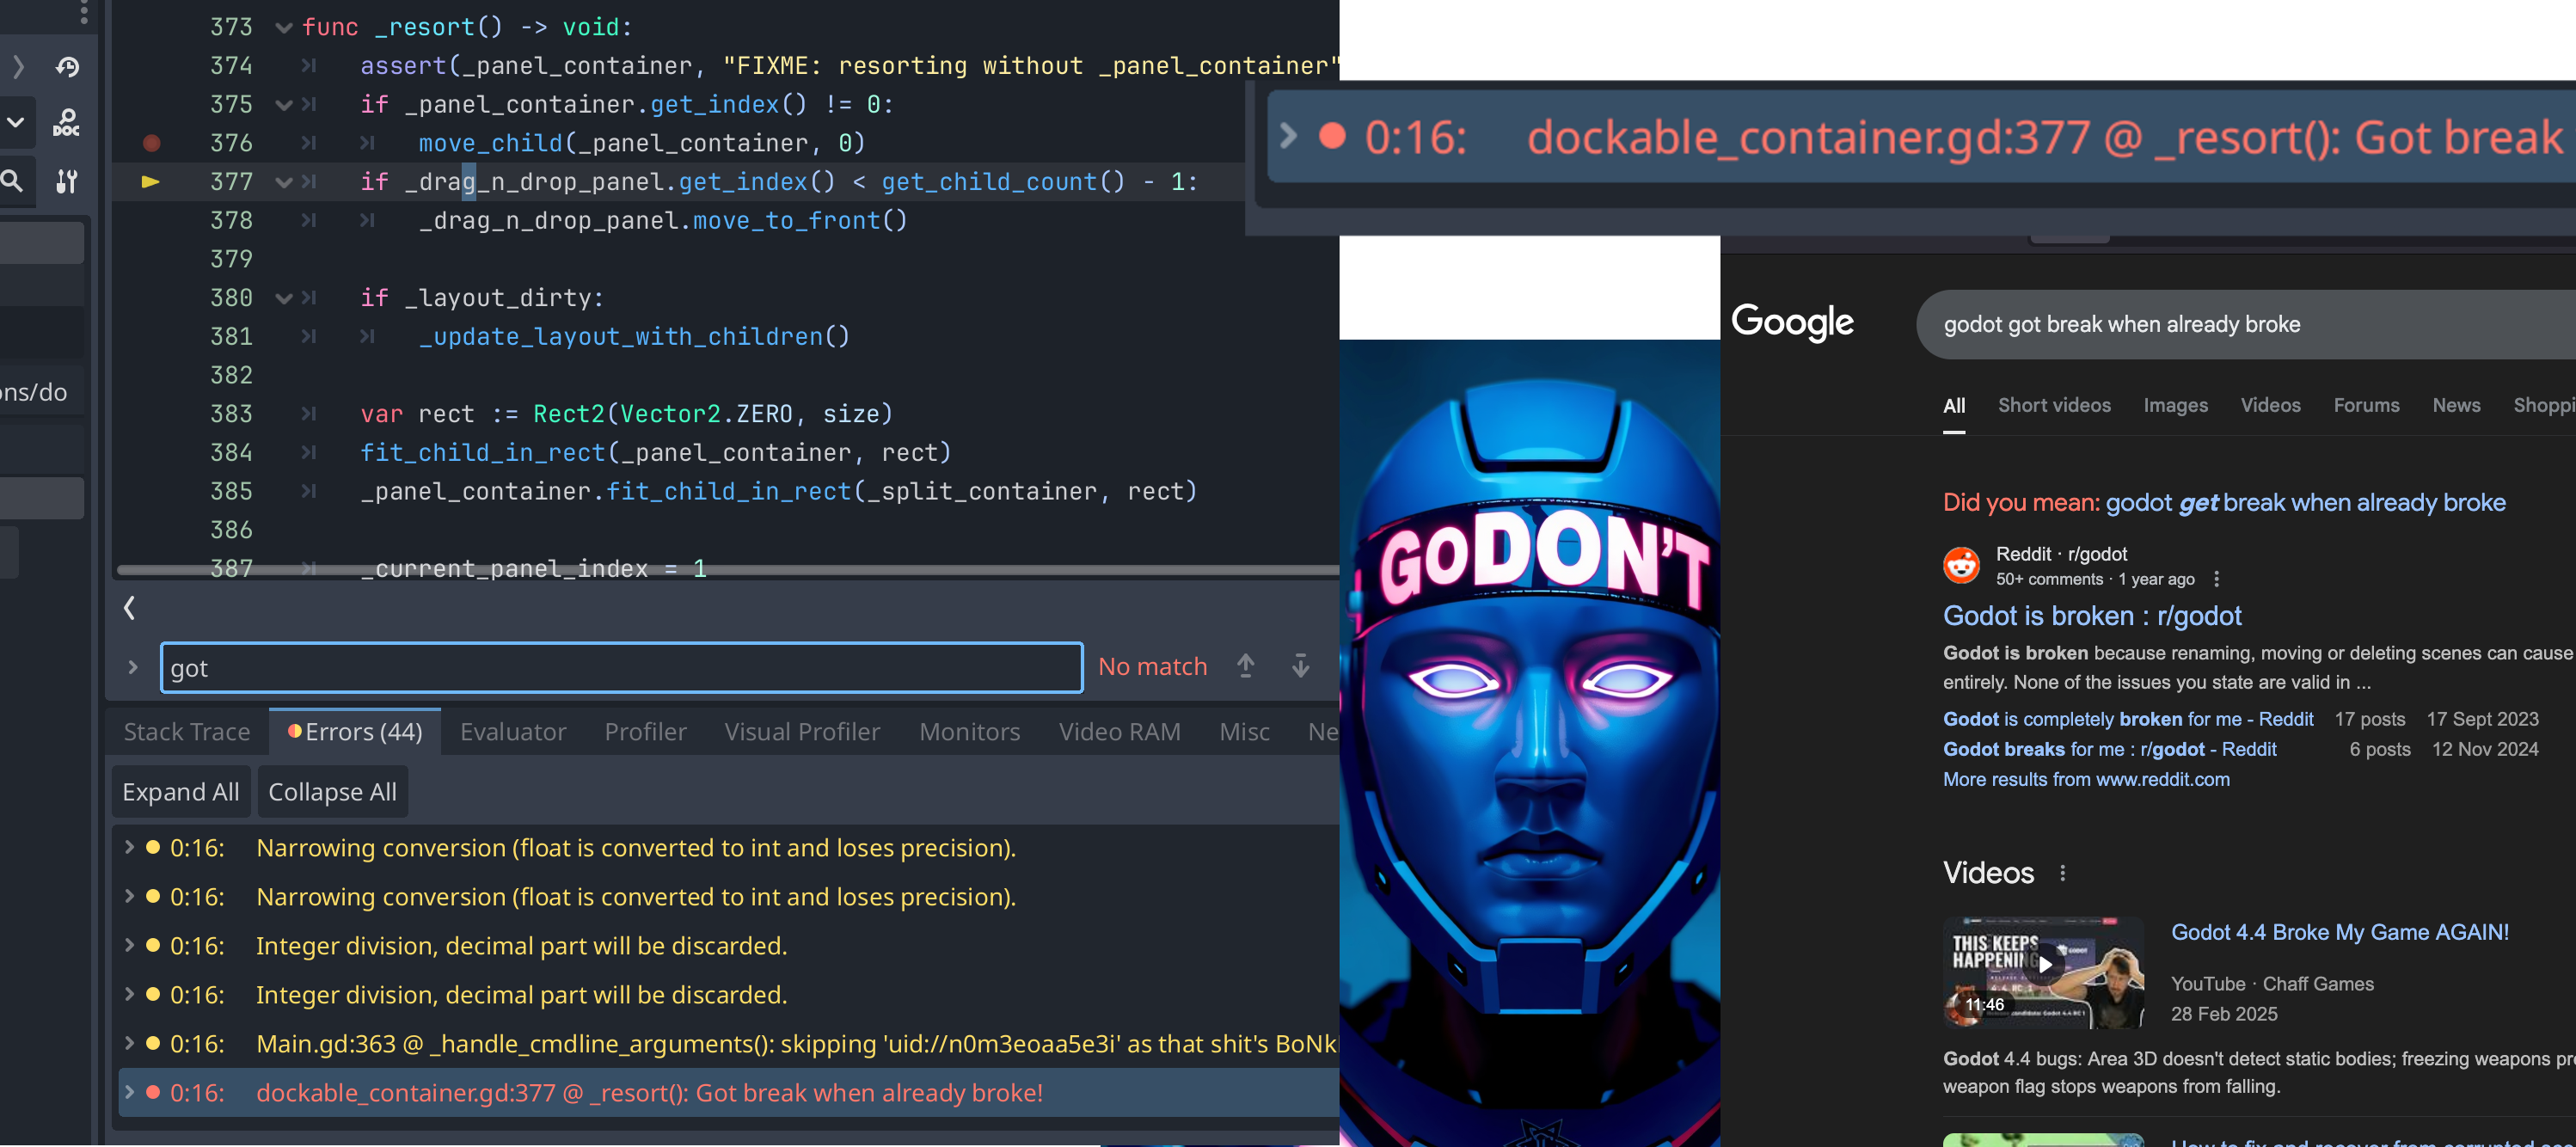Image resolution: width=2576 pixels, height=1147 pixels.
Task: Select the Google Images tab
Action: click(x=2175, y=406)
